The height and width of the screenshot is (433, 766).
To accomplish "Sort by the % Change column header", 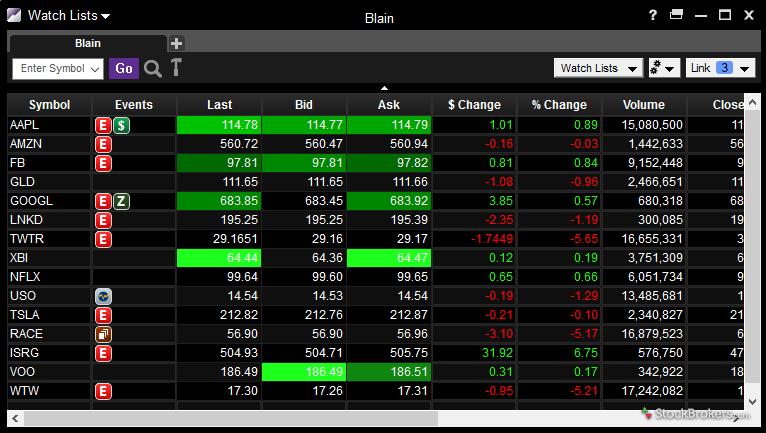I will [559, 105].
